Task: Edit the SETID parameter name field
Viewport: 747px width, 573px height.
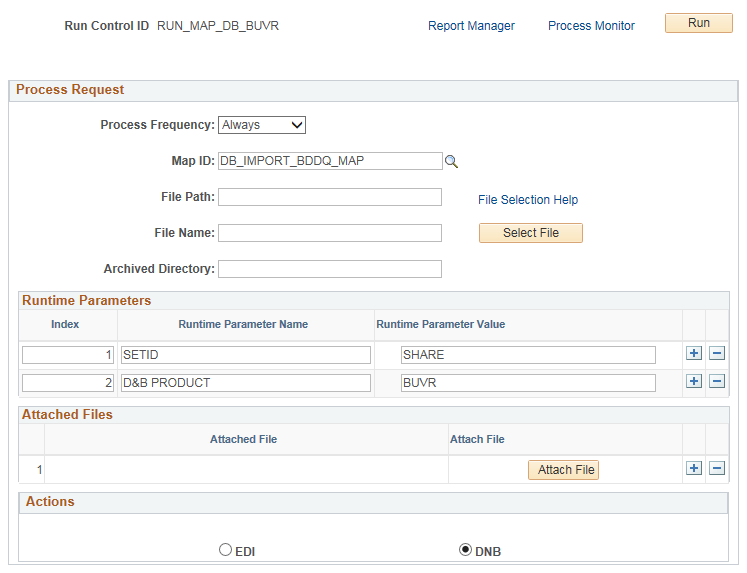Action: pyautogui.click(x=246, y=355)
